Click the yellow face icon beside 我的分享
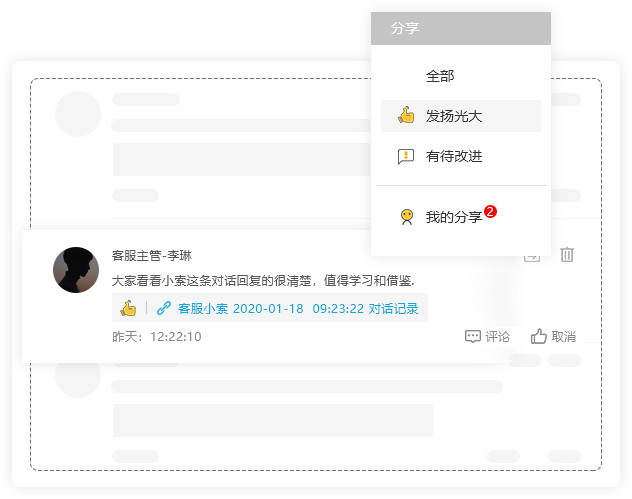The height and width of the screenshot is (499, 632). coord(407,217)
